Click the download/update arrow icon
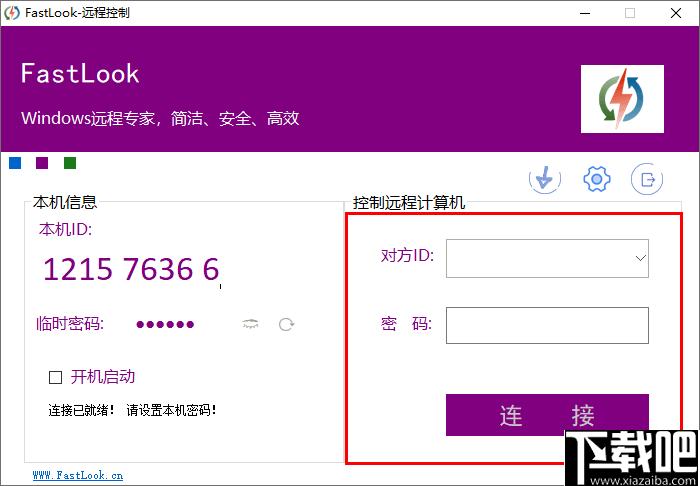This screenshot has height=486, width=700. (545, 179)
